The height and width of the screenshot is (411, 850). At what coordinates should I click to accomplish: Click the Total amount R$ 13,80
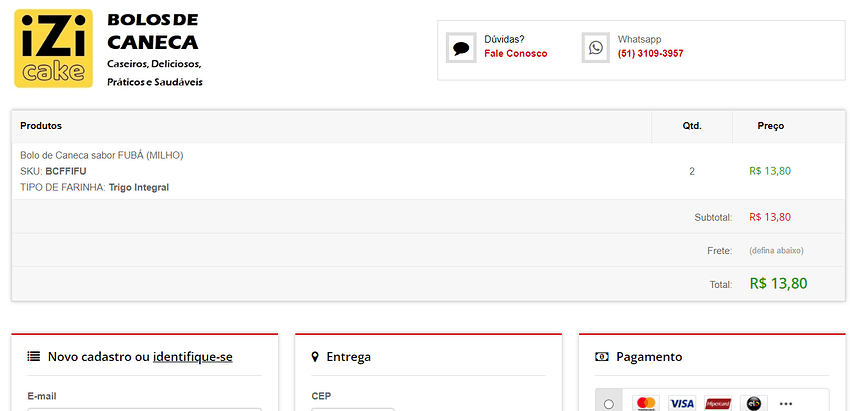[778, 283]
